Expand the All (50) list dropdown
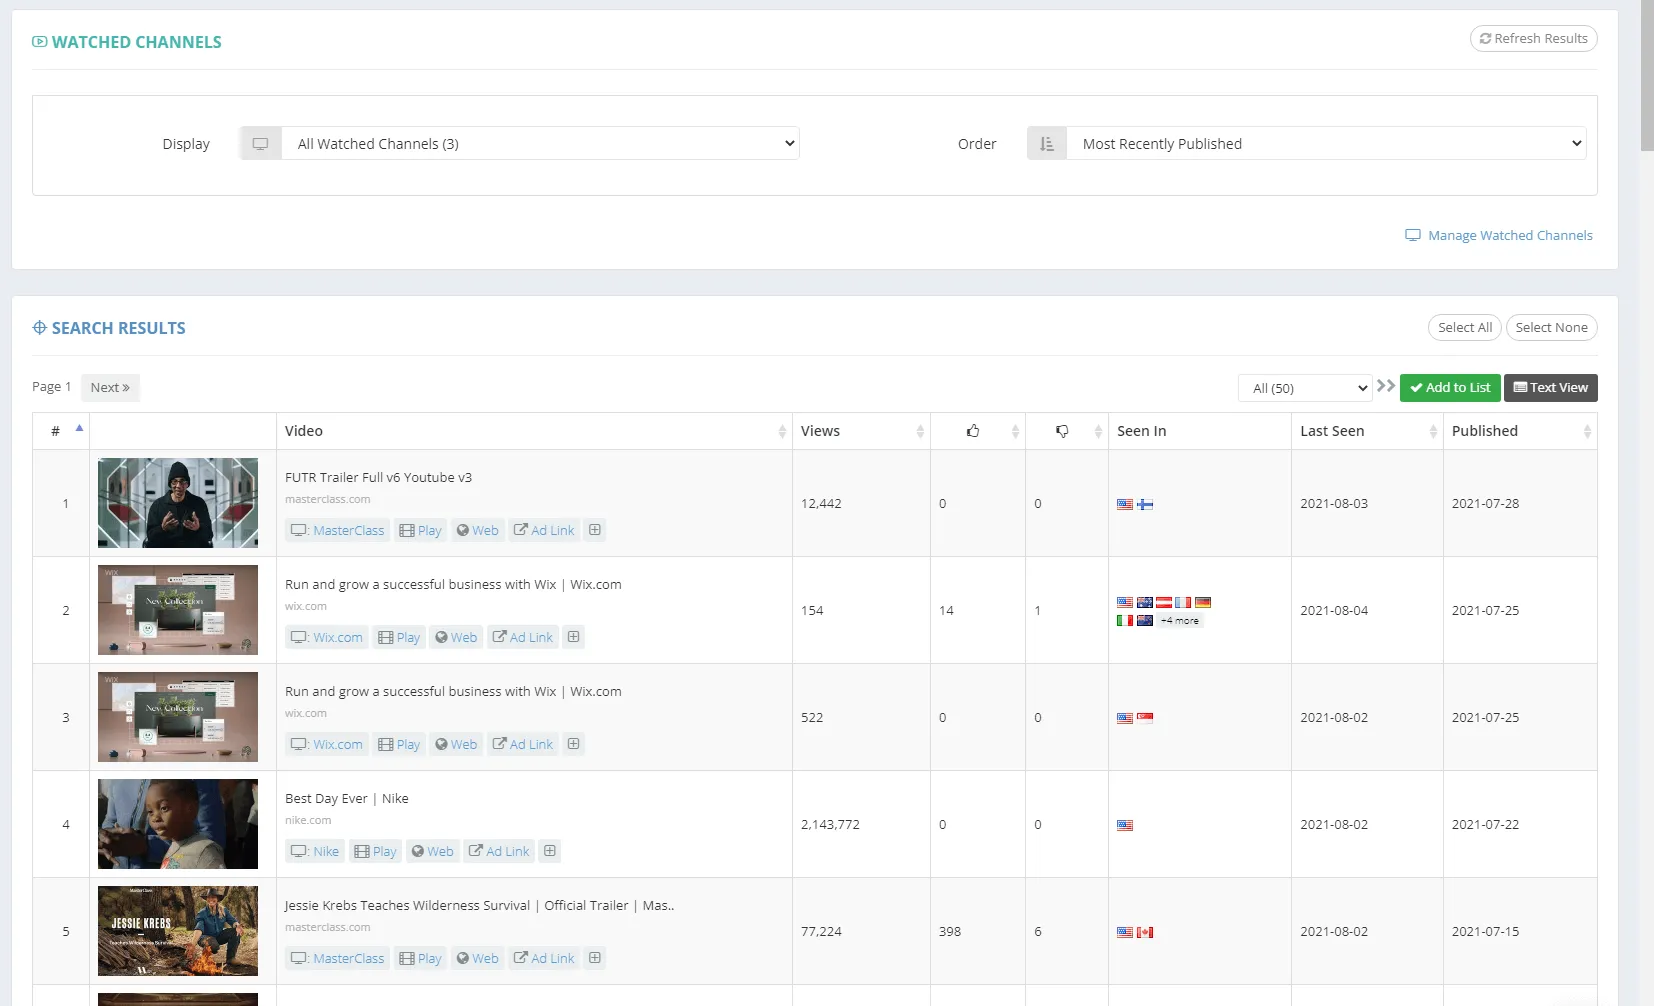1654x1006 pixels. point(1304,388)
